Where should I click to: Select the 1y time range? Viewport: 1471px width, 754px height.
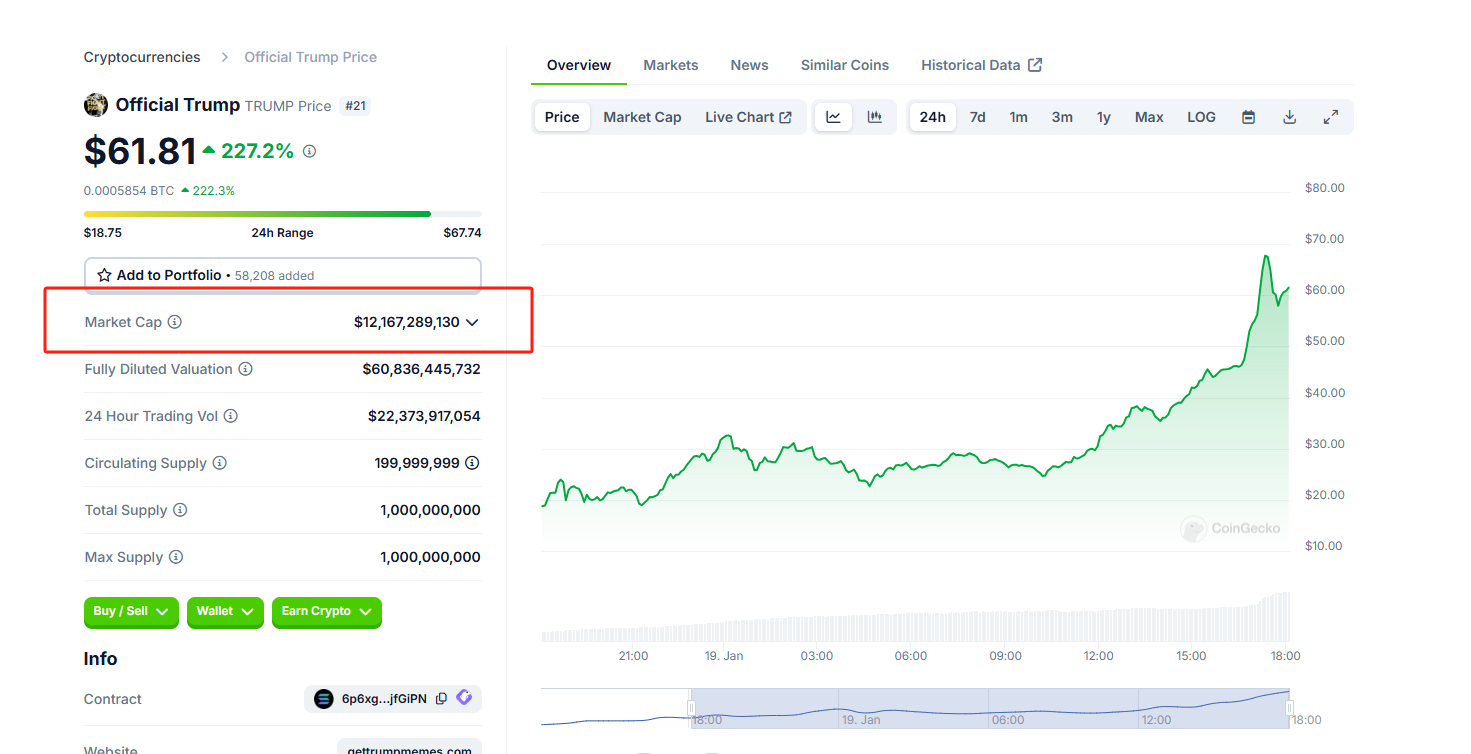coord(1104,117)
